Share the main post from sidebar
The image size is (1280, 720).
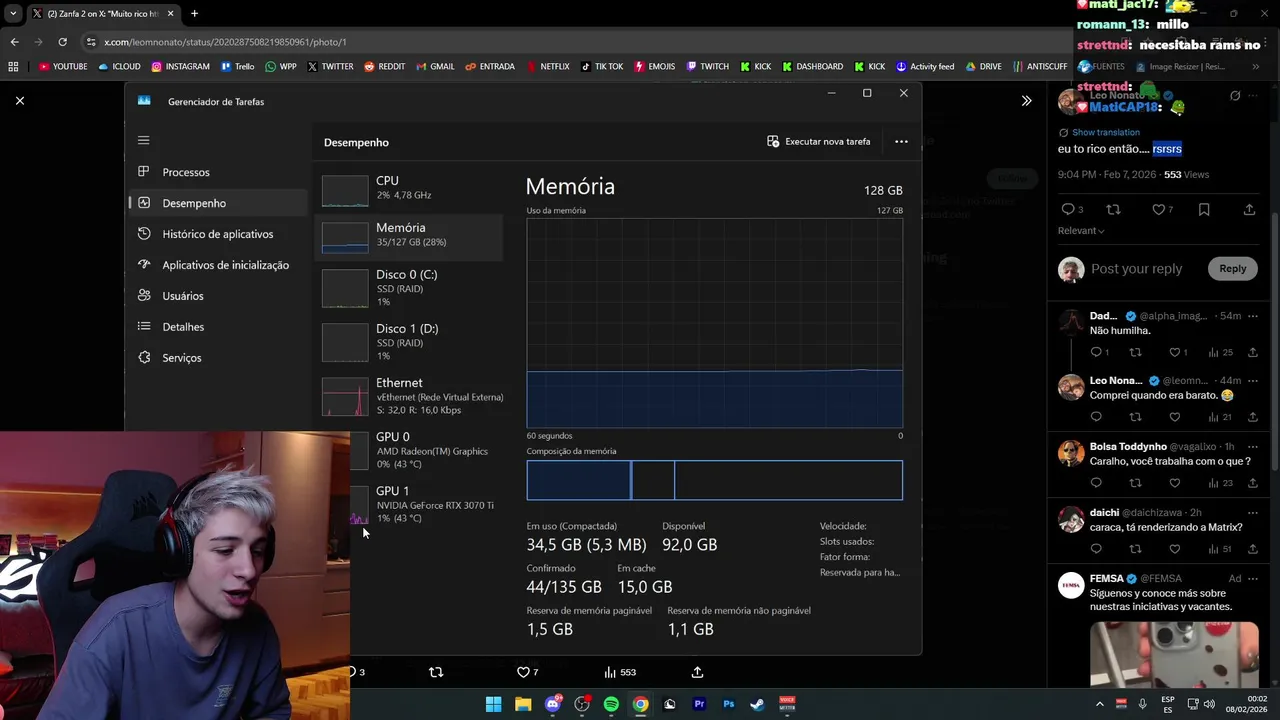[x=1249, y=209]
